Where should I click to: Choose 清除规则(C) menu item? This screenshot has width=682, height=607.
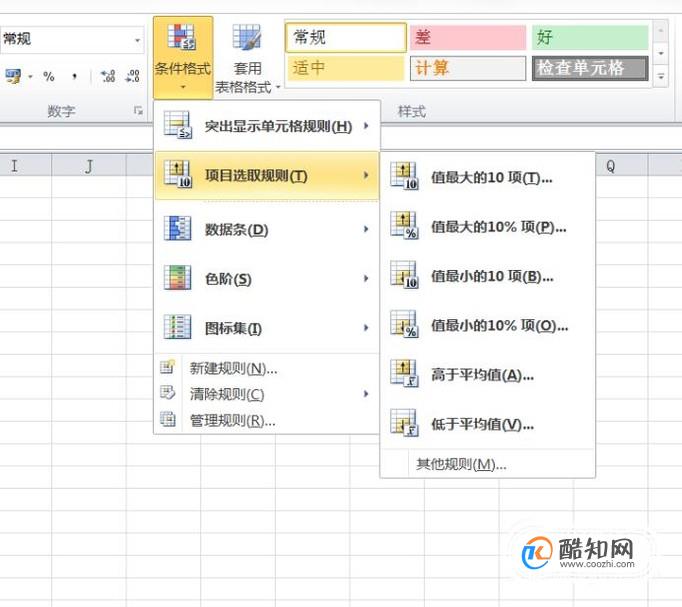(x=267, y=394)
